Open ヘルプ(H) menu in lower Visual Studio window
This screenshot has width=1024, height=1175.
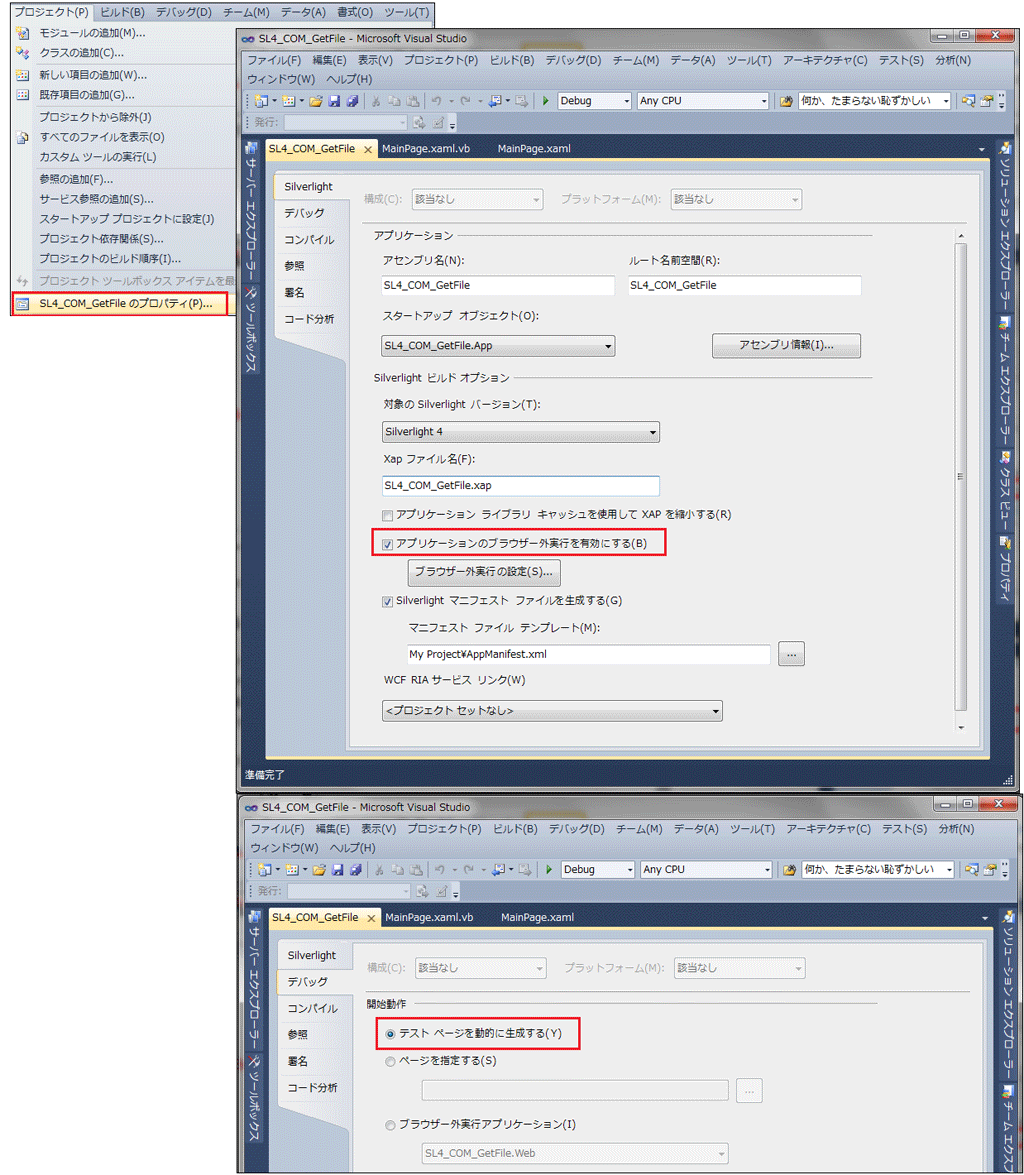[353, 848]
